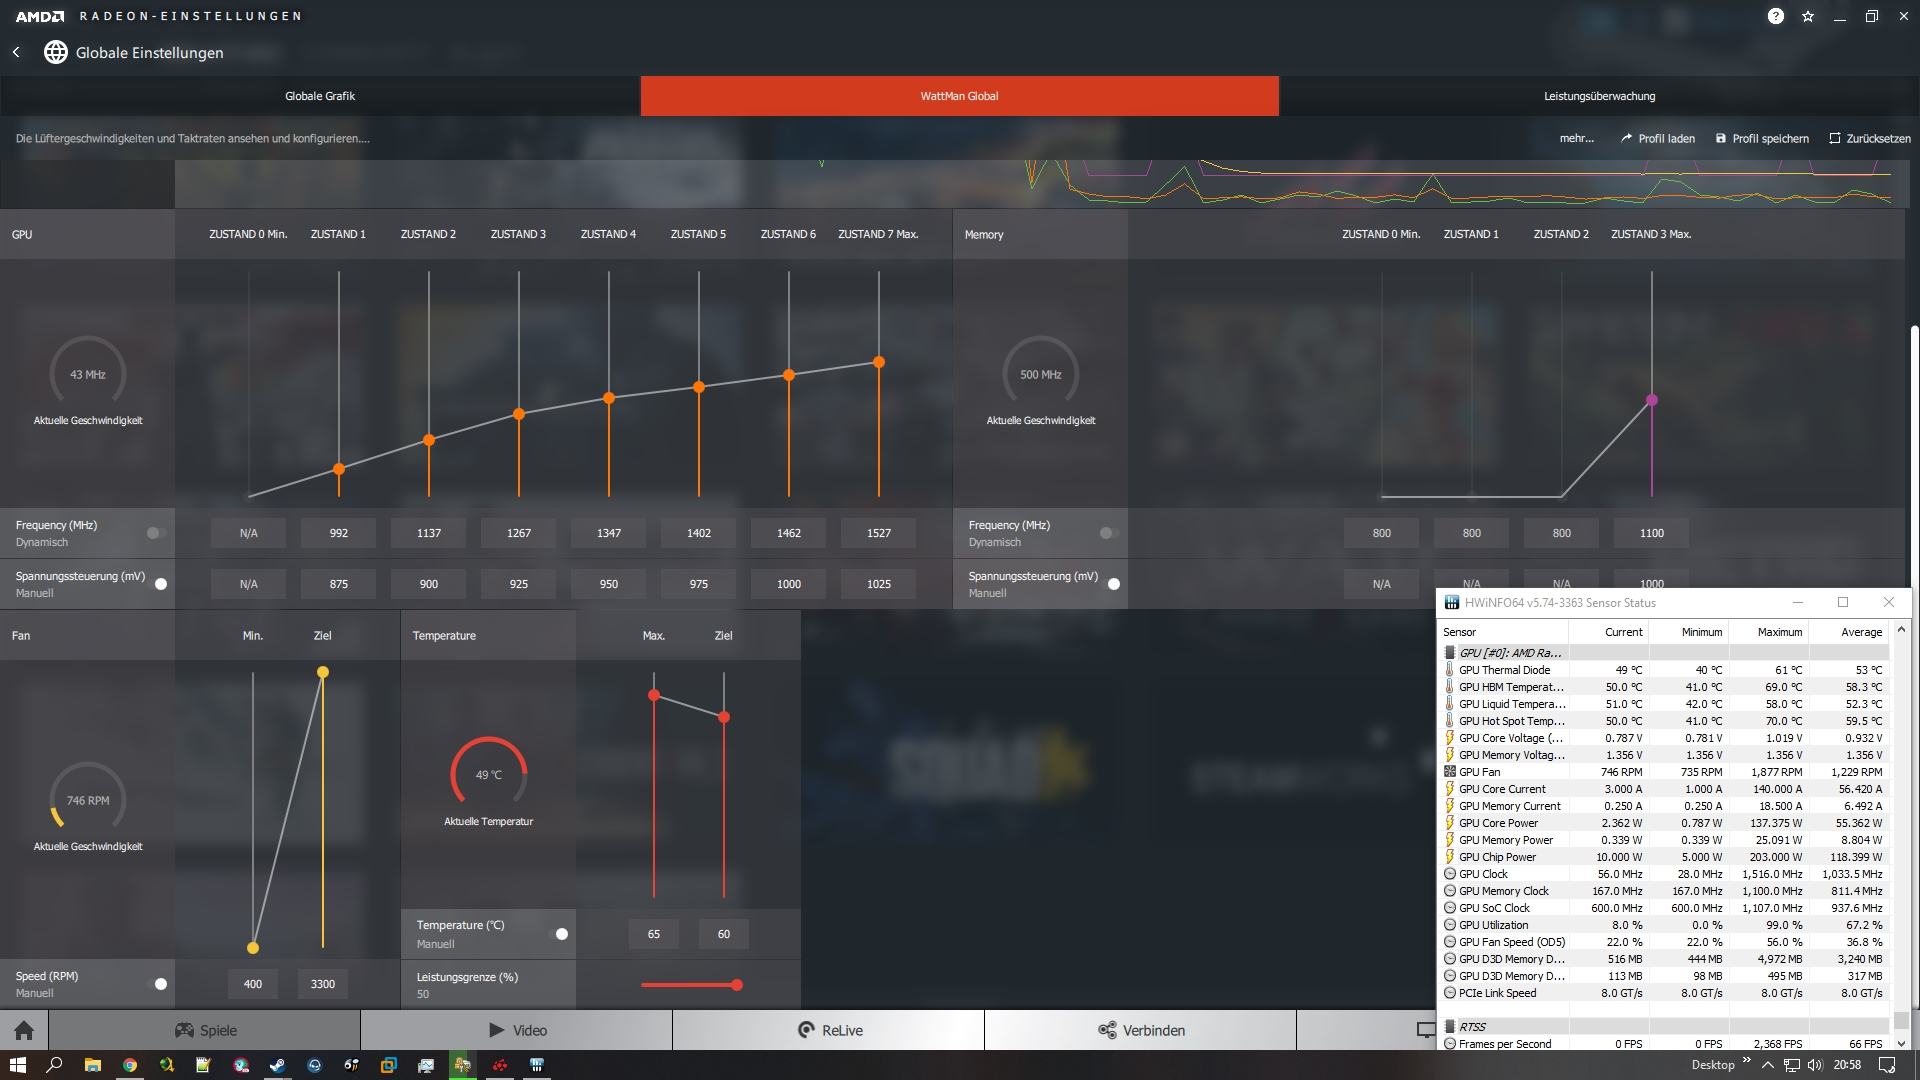
Task: Click the Radeon home icon at bottom left
Action: point(24,1030)
